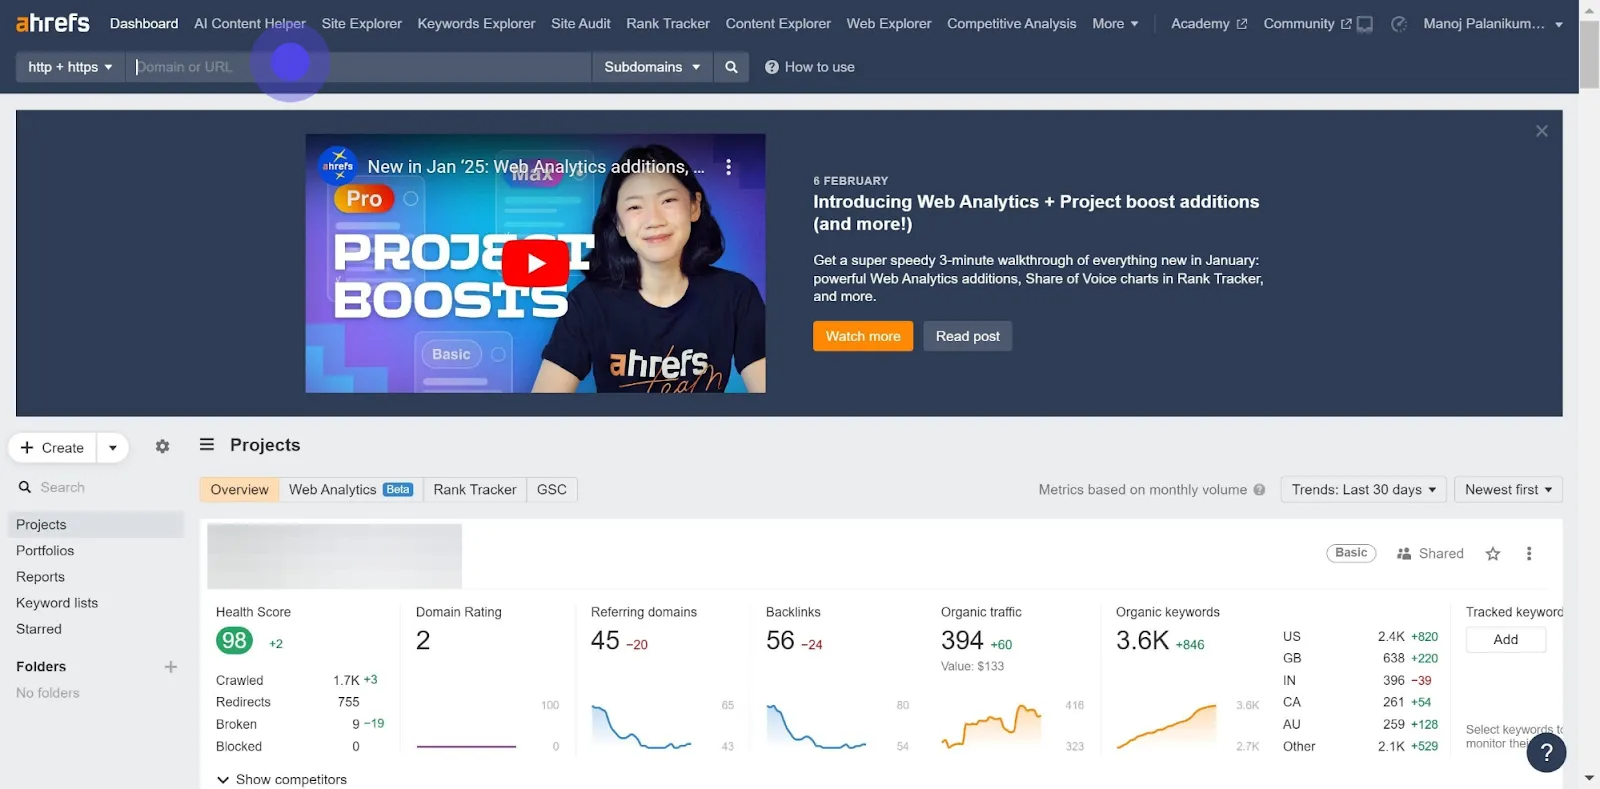Viewport: 1600px width, 789px height.
Task: Open the Academy external link
Action: coord(1209,24)
